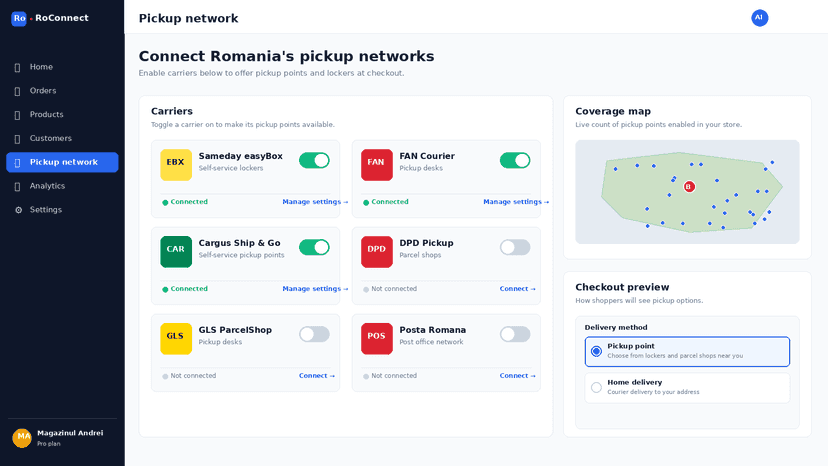The height and width of the screenshot is (466, 828).
Task: Click the 'Parcel shops' subtitle
Action: tap(420, 255)
